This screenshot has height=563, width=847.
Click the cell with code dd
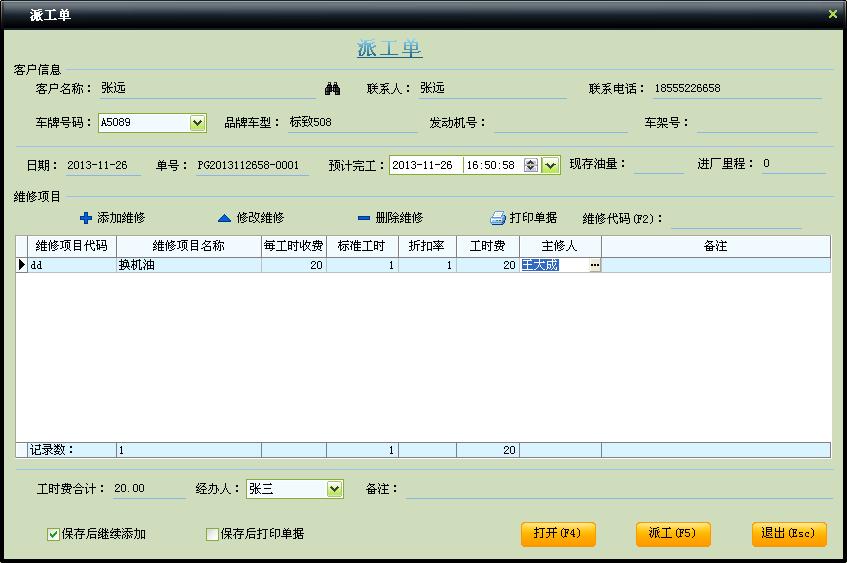[72, 265]
